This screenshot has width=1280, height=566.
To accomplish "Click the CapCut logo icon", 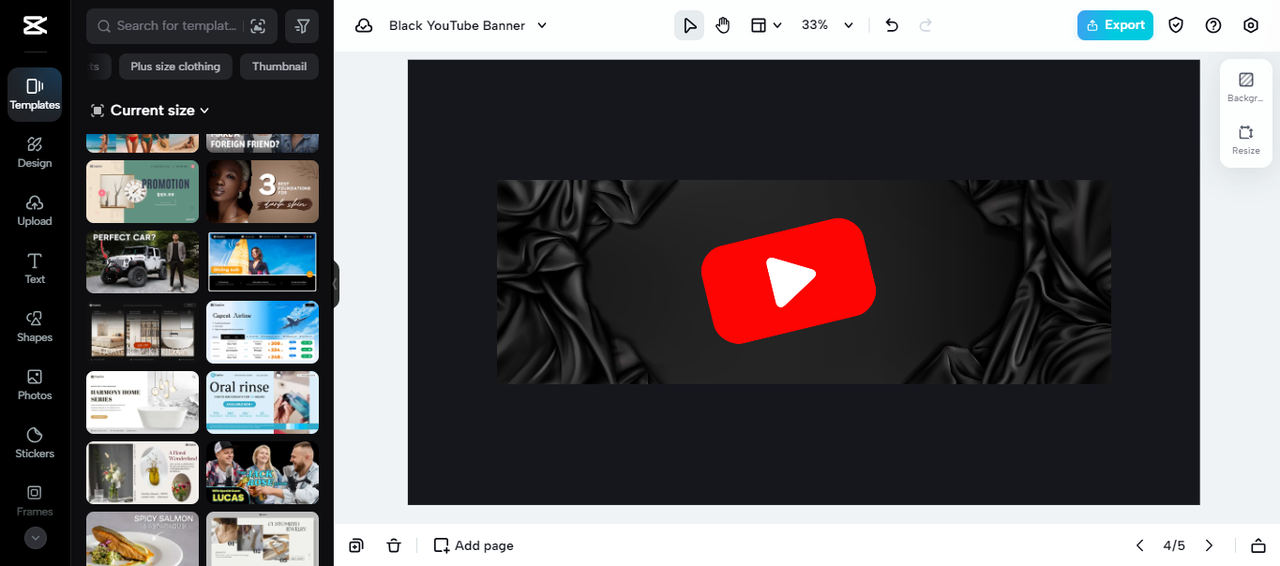I will (x=34, y=25).
